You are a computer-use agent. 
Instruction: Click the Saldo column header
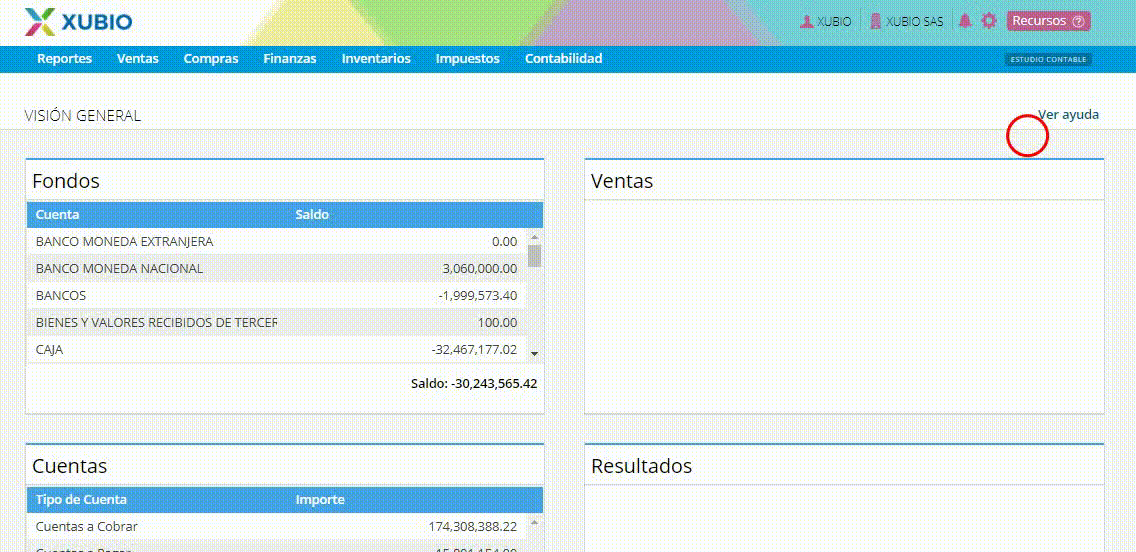pos(312,214)
